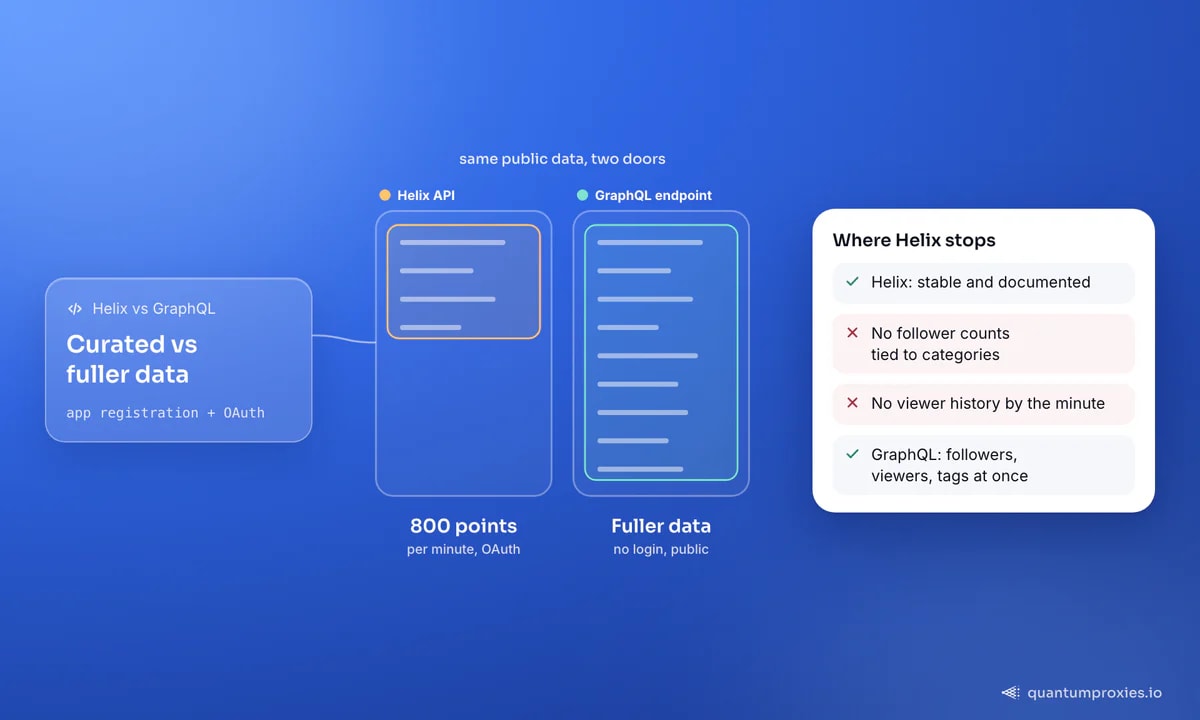Click the 'Helix API' label
Screen dimensions: 1200x720
[x=426, y=195]
